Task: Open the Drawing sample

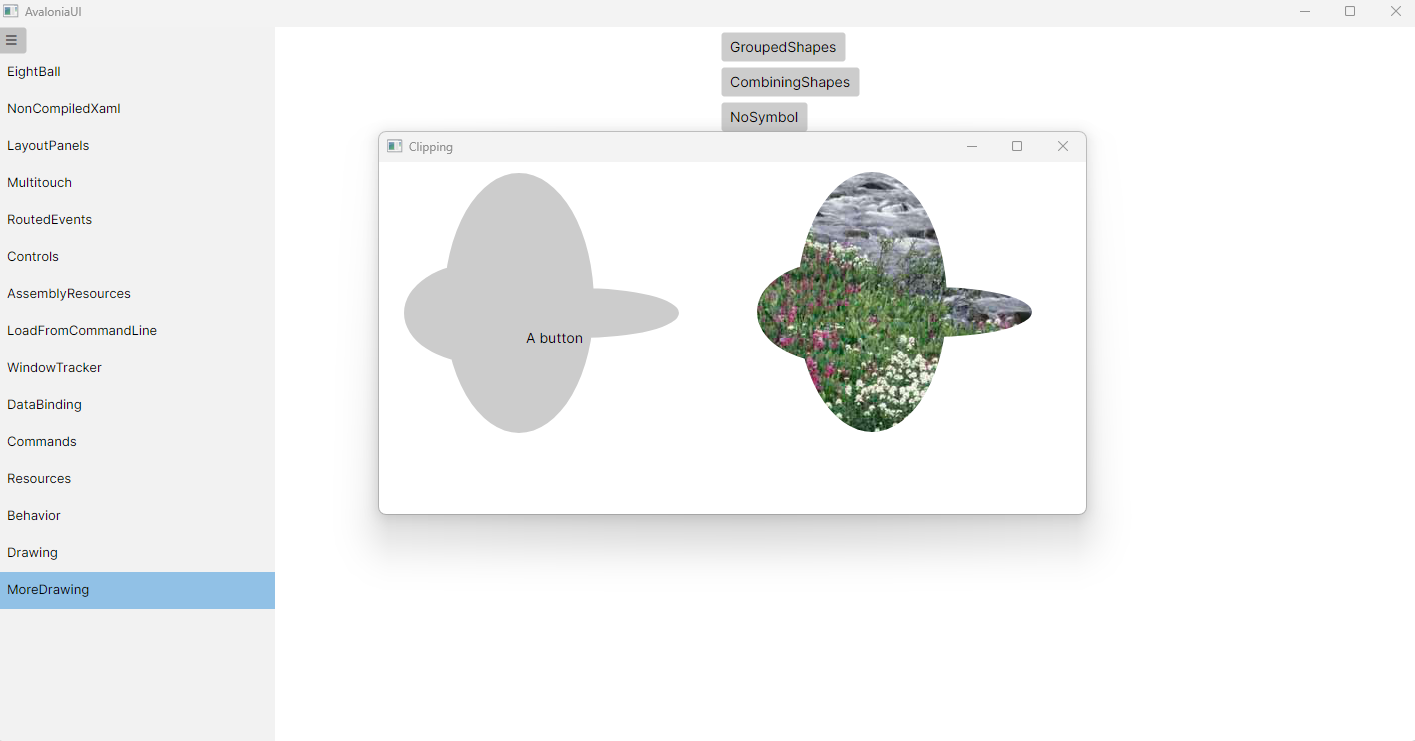Action: 137,553
